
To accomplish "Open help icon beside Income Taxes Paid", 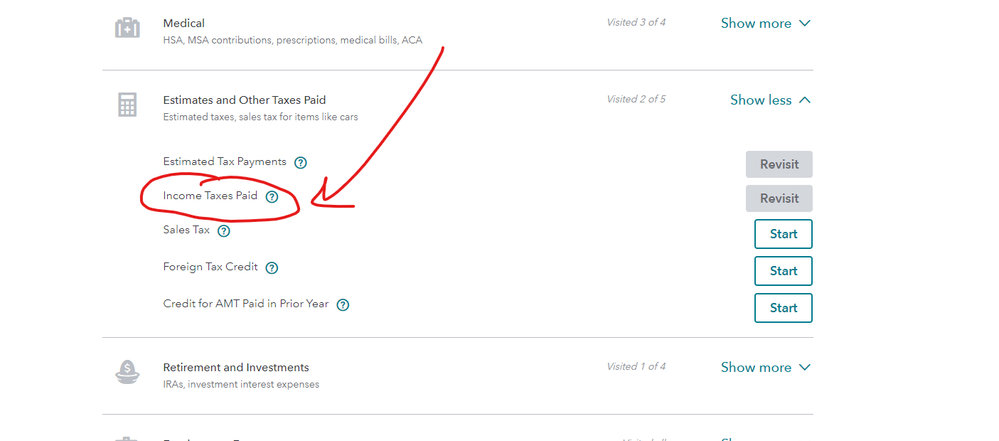I will click(x=272, y=197).
